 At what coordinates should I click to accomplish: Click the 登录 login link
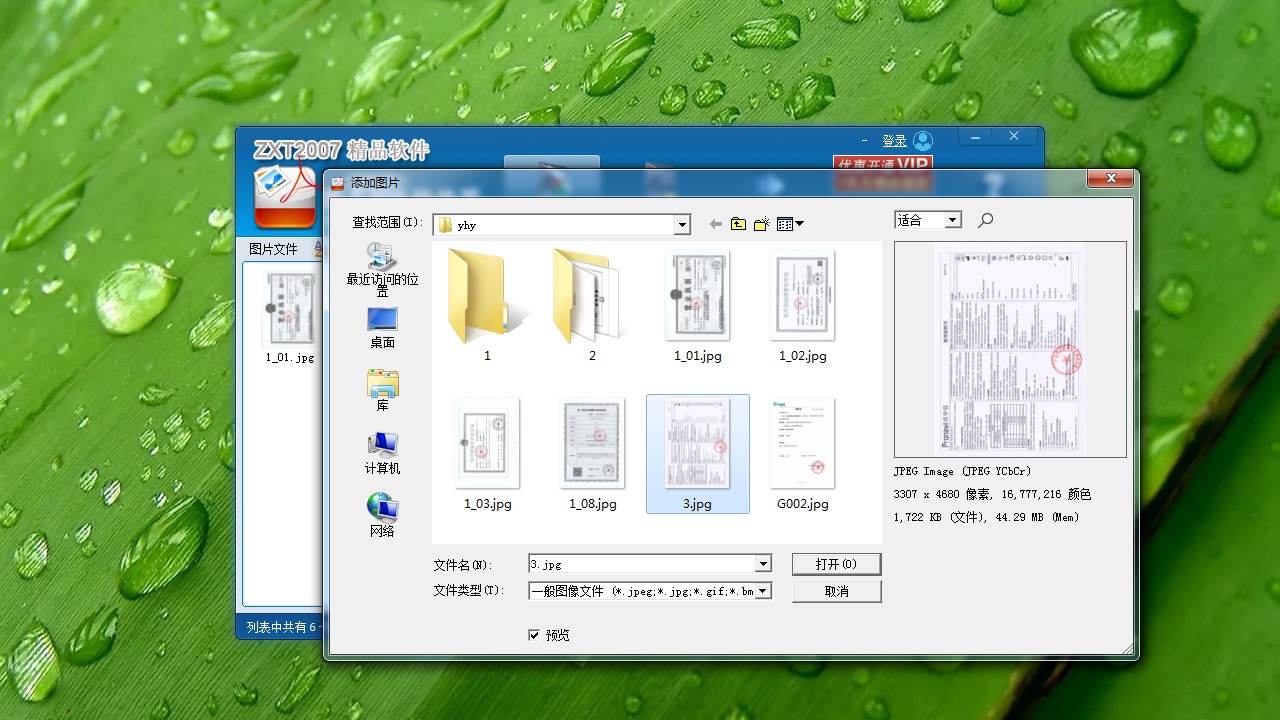point(896,140)
